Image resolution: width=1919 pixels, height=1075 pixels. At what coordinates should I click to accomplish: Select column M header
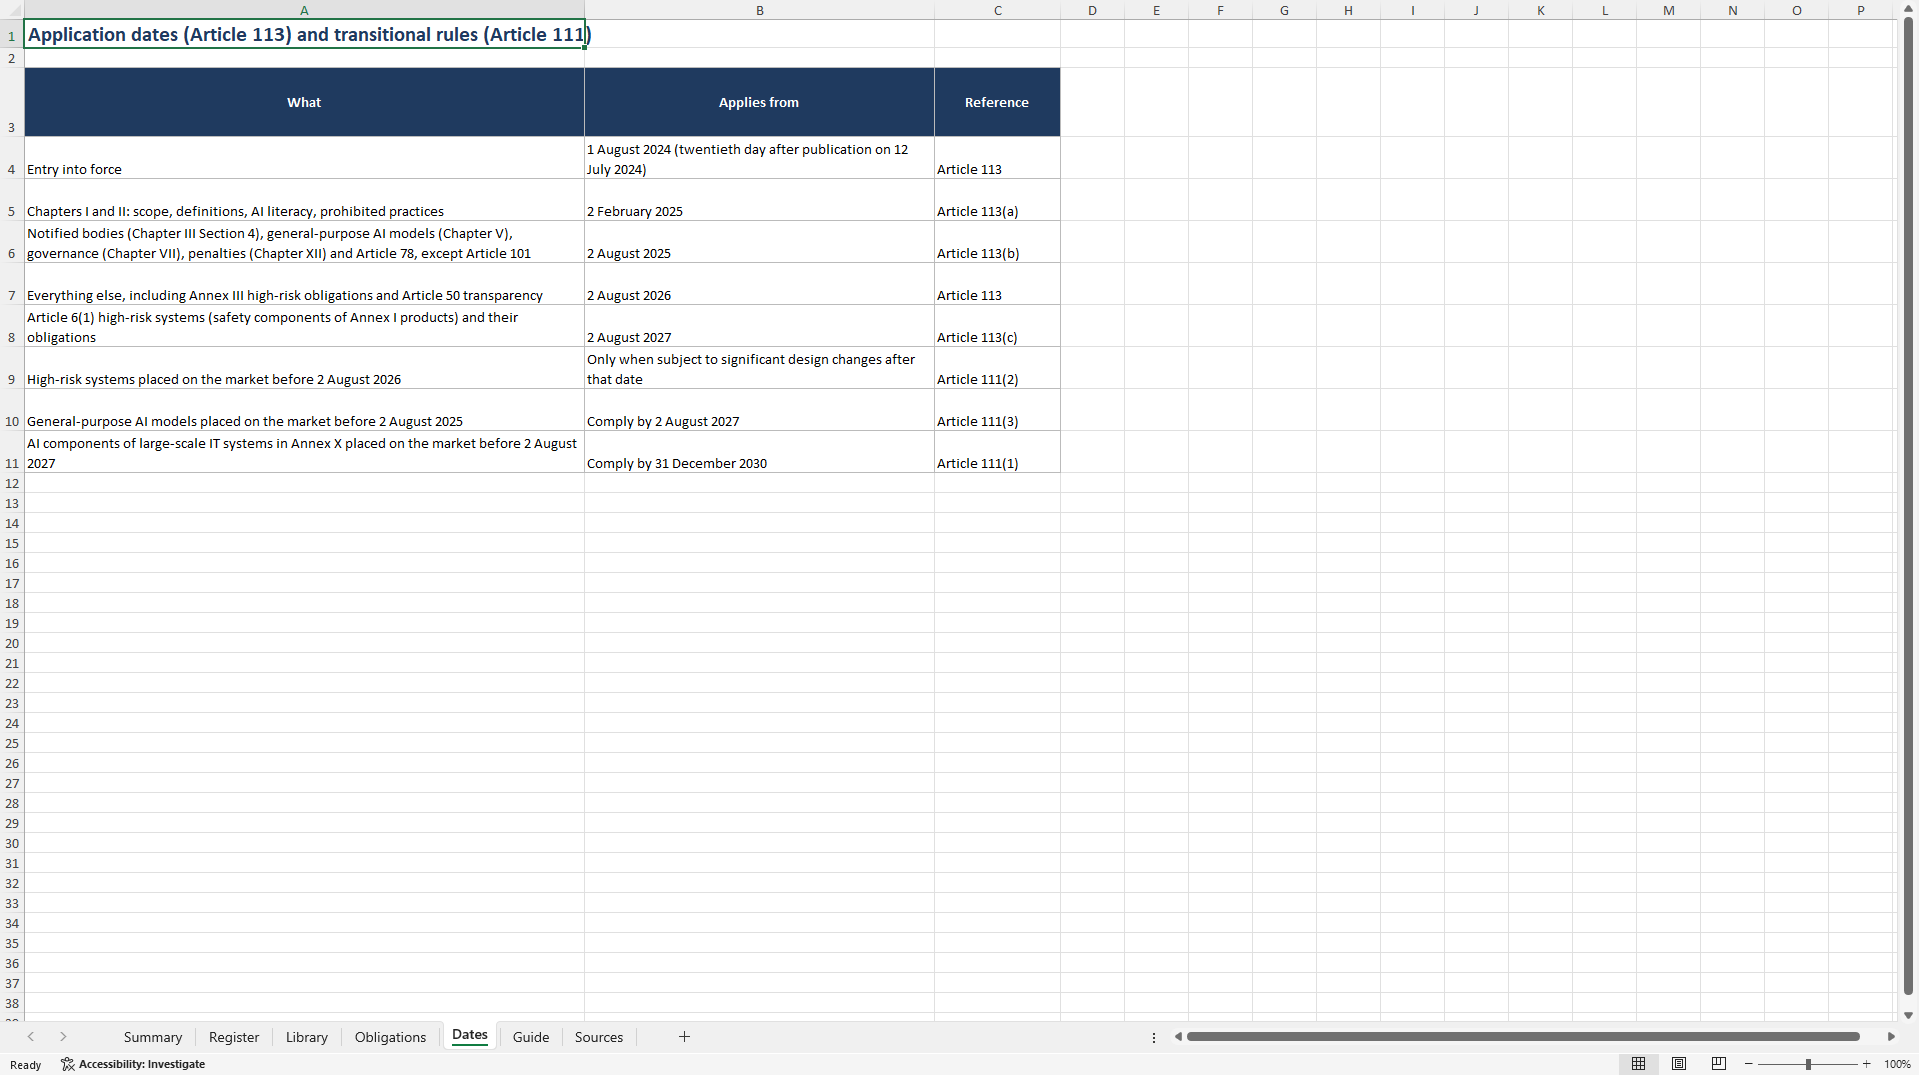click(1668, 10)
